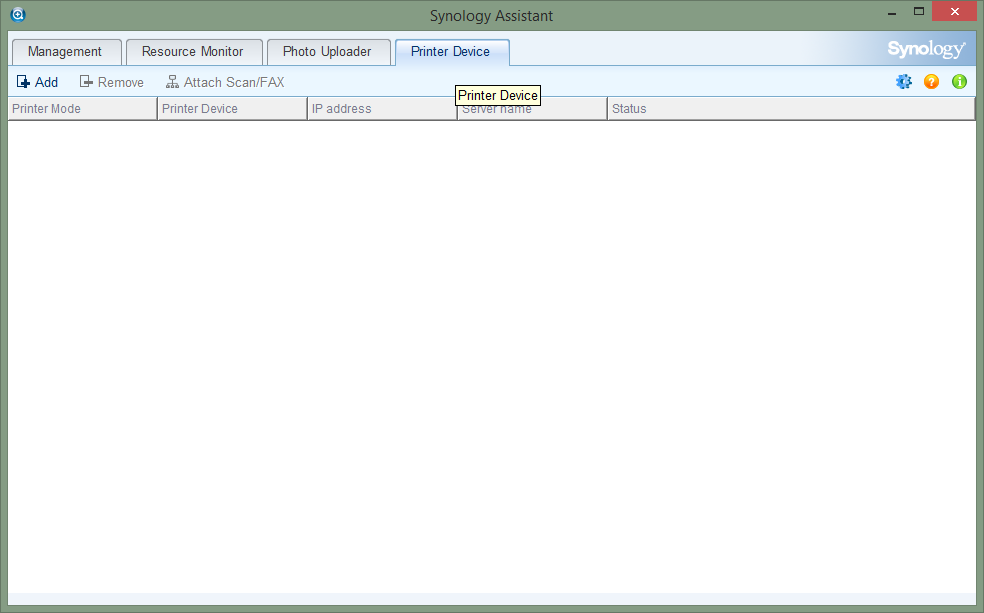Screen dimensions: 984x613
Task: Click Attach Scan/FAX in toolbar
Action: [x=225, y=82]
